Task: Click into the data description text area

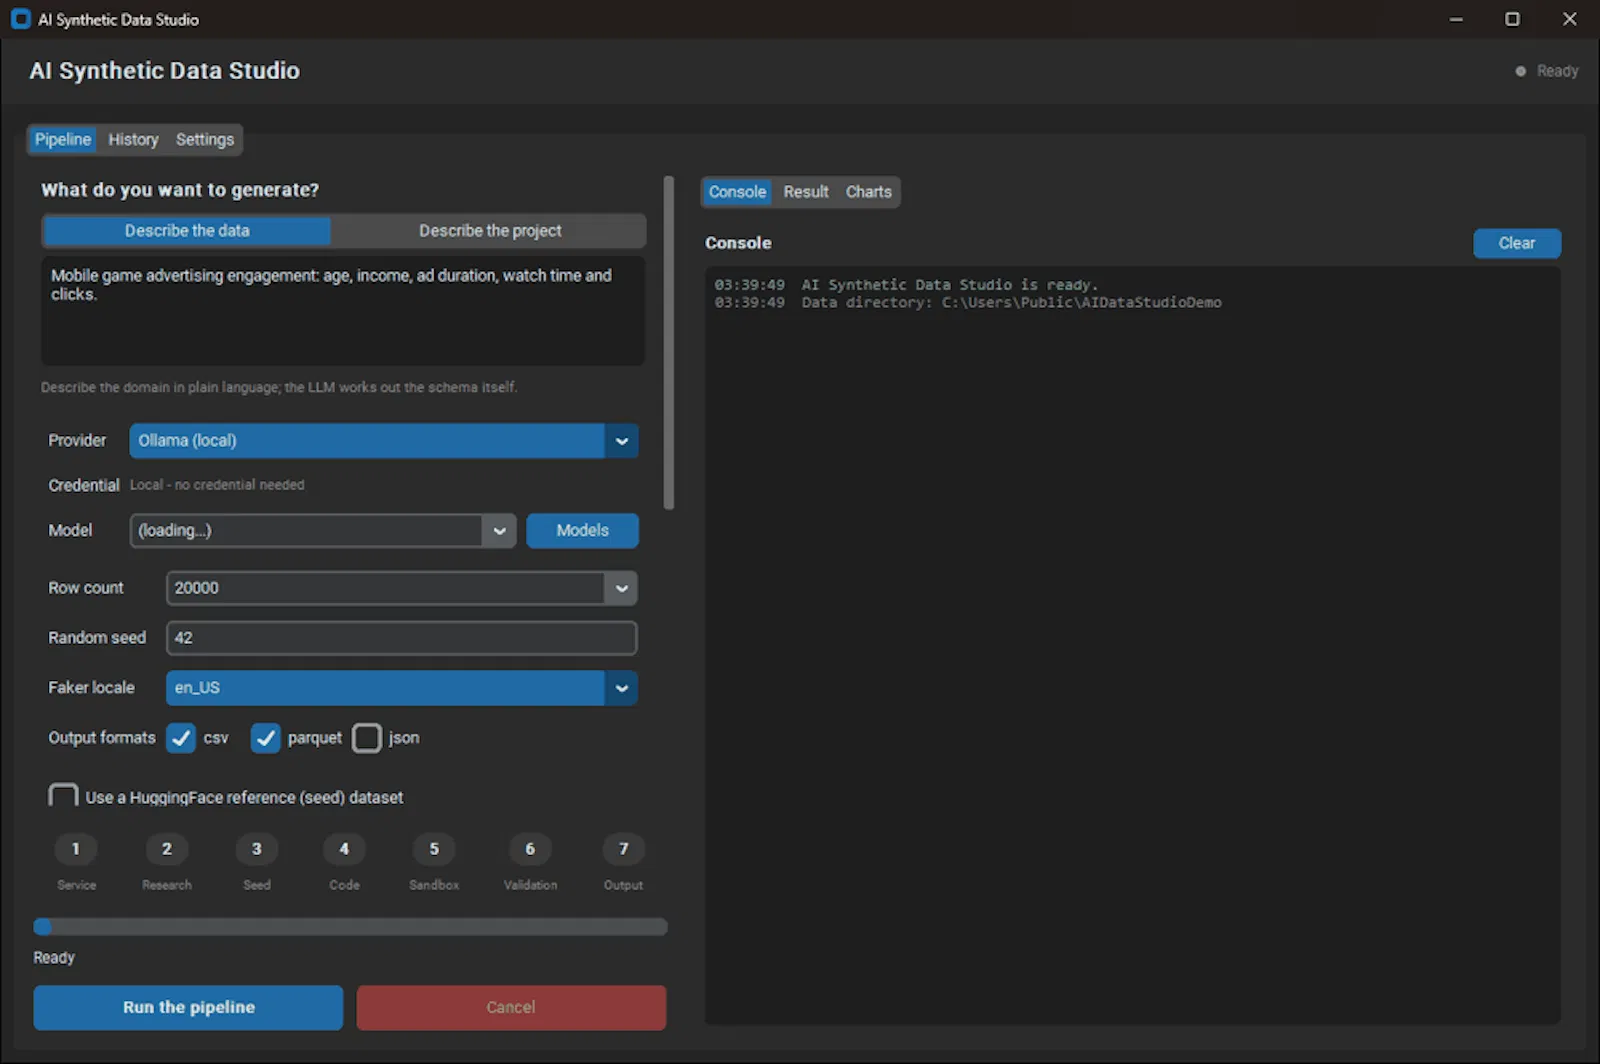Action: click(x=343, y=310)
